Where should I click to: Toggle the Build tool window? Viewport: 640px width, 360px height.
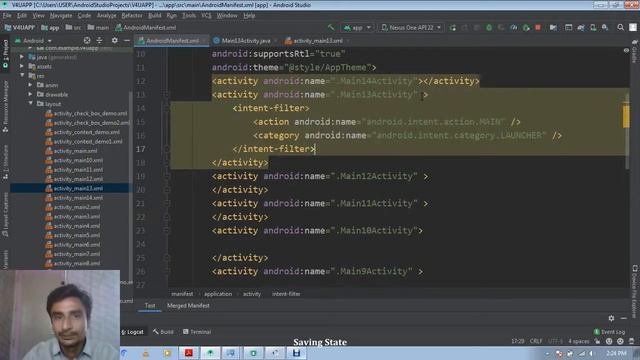tap(163, 332)
